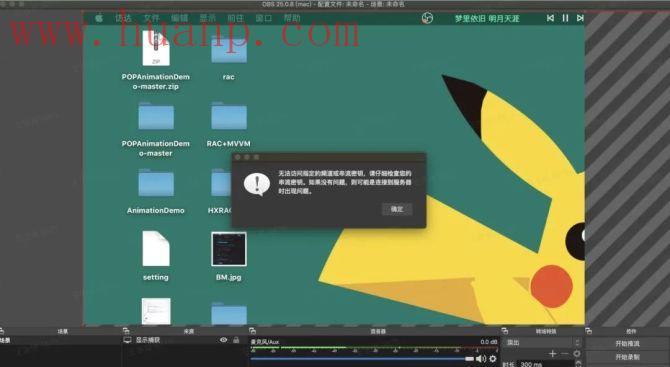Open transition properties gear icon
This screenshot has height=367, width=670.
click(576, 354)
